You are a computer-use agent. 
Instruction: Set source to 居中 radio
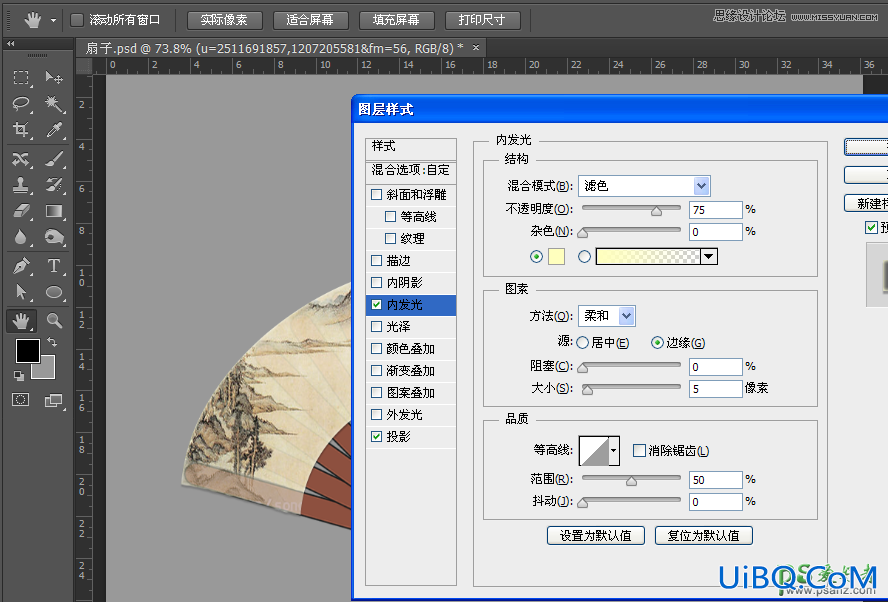coord(582,343)
